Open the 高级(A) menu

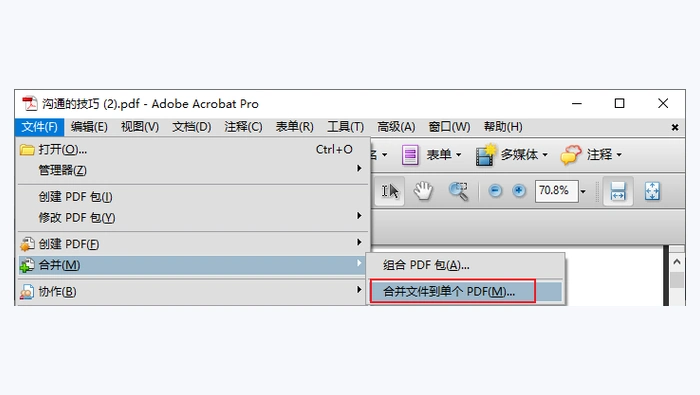coord(396,127)
